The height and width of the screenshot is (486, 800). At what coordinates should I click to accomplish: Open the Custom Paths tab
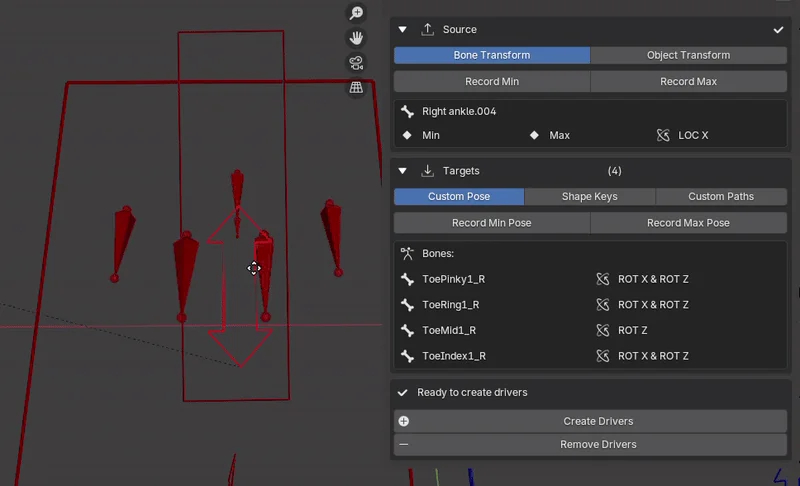pyautogui.click(x=721, y=196)
